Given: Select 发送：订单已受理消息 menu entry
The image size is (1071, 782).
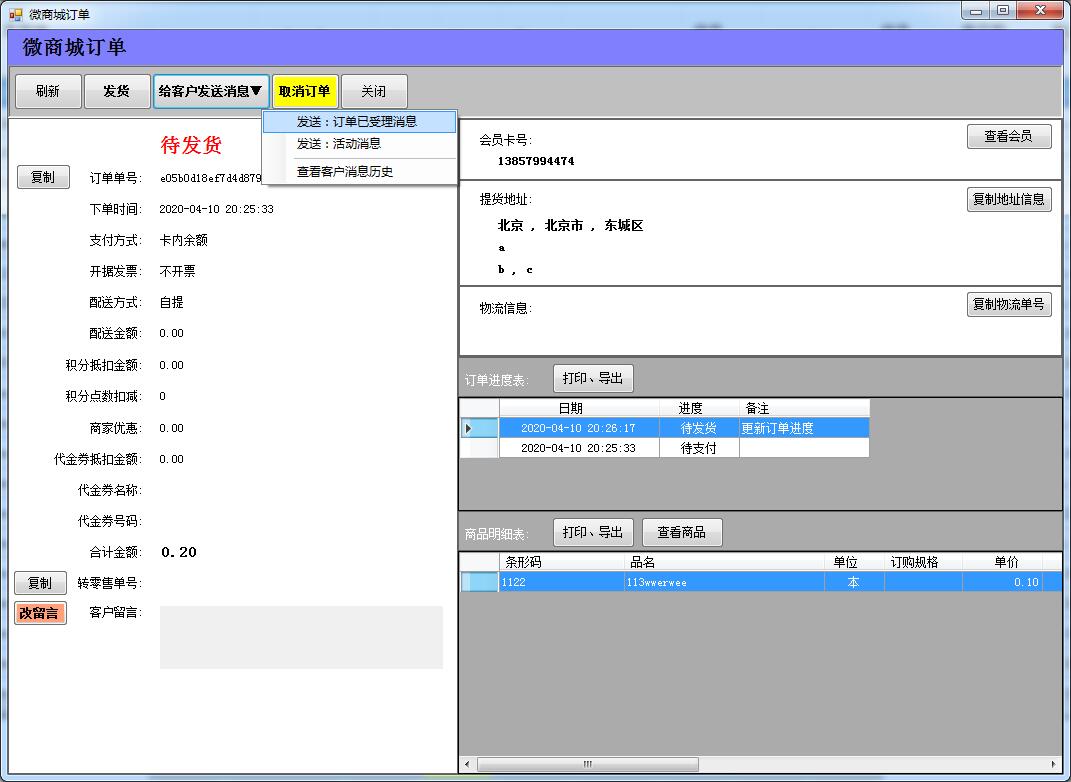Looking at the screenshot, I should pos(359,122).
